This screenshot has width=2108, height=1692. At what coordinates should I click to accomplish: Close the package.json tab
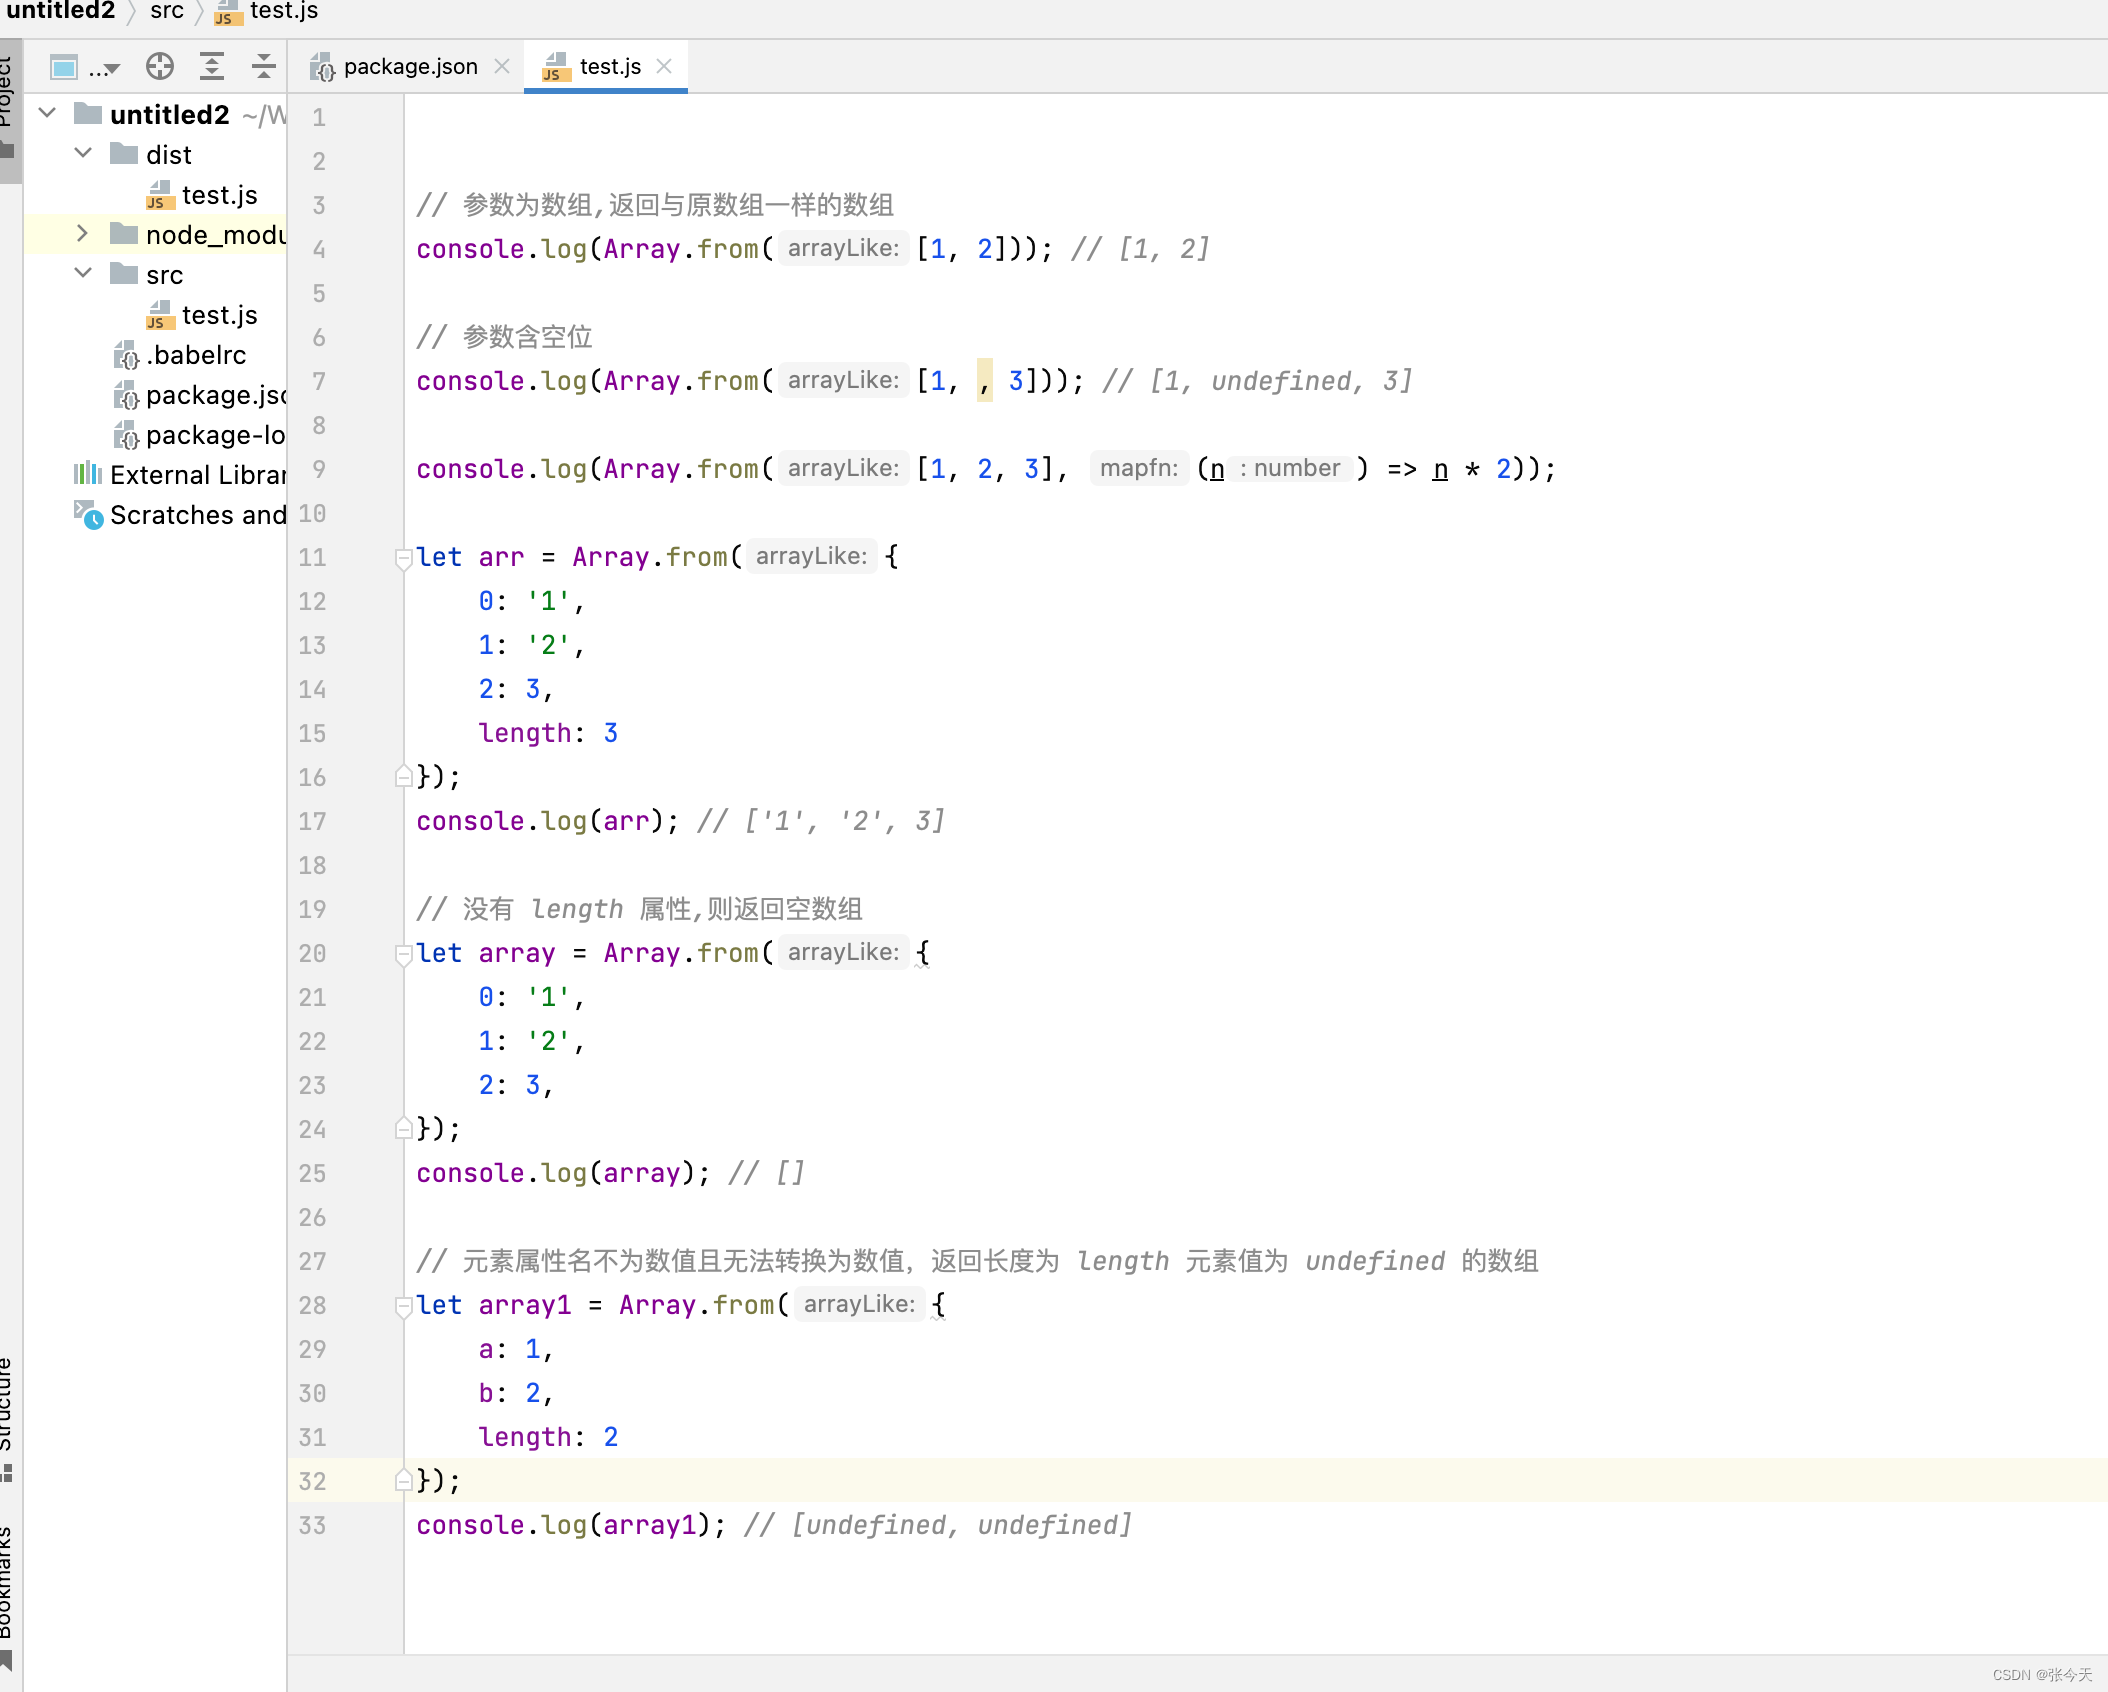502,67
